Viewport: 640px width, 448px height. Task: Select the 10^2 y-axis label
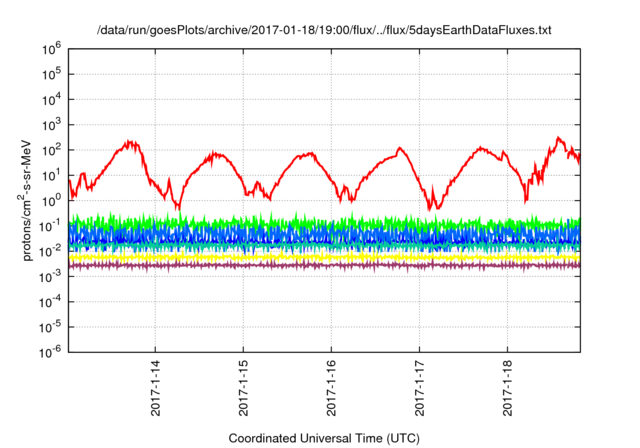click(x=52, y=150)
